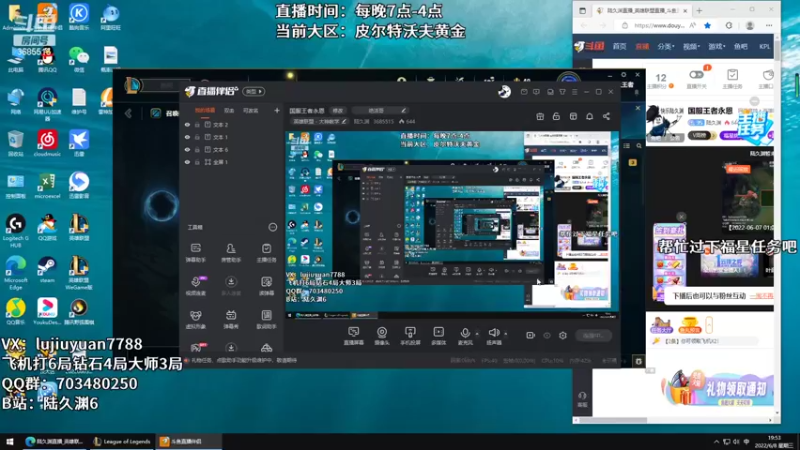Screen dimensions: 800x450
Task: Open the download tool in second toolbox row
Action: (x=231, y=286)
